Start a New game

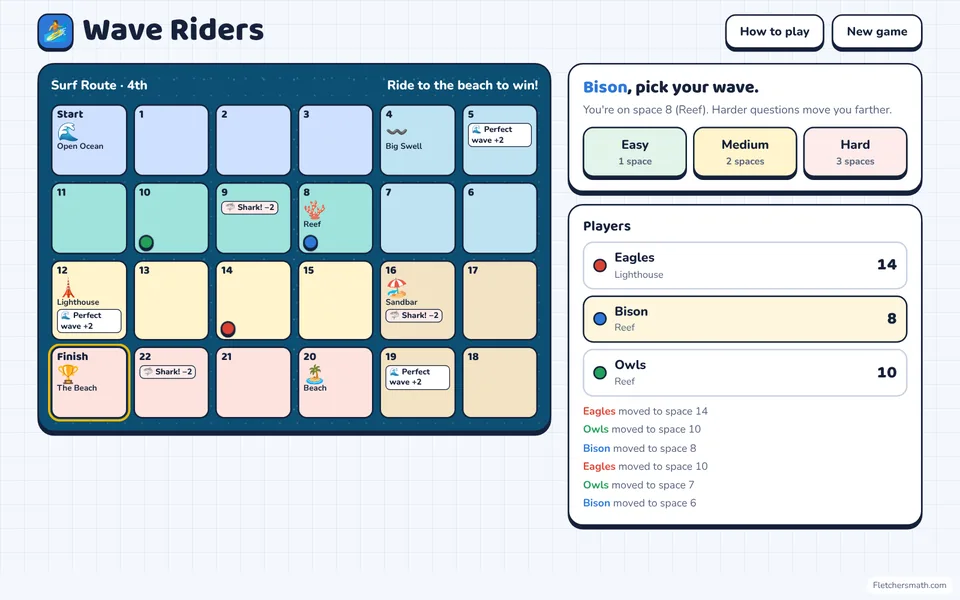pyautogui.click(x=877, y=32)
